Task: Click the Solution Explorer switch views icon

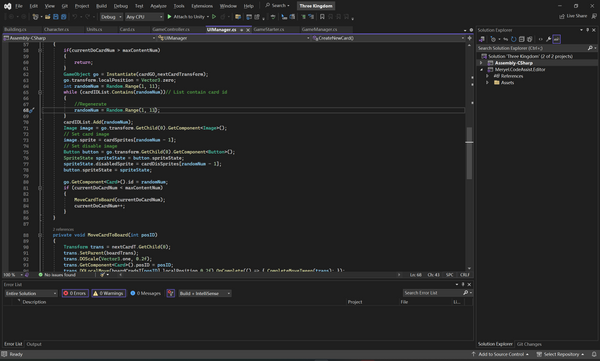Action: 482,39
